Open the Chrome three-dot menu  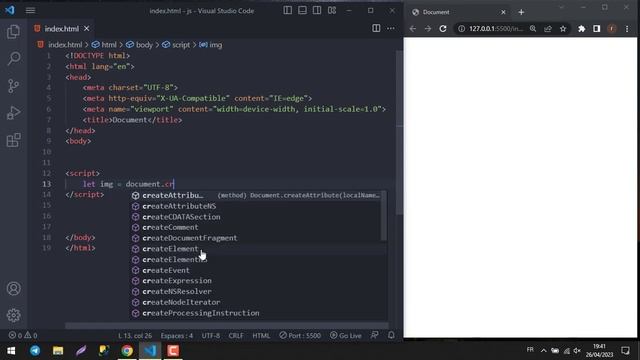coord(627,29)
